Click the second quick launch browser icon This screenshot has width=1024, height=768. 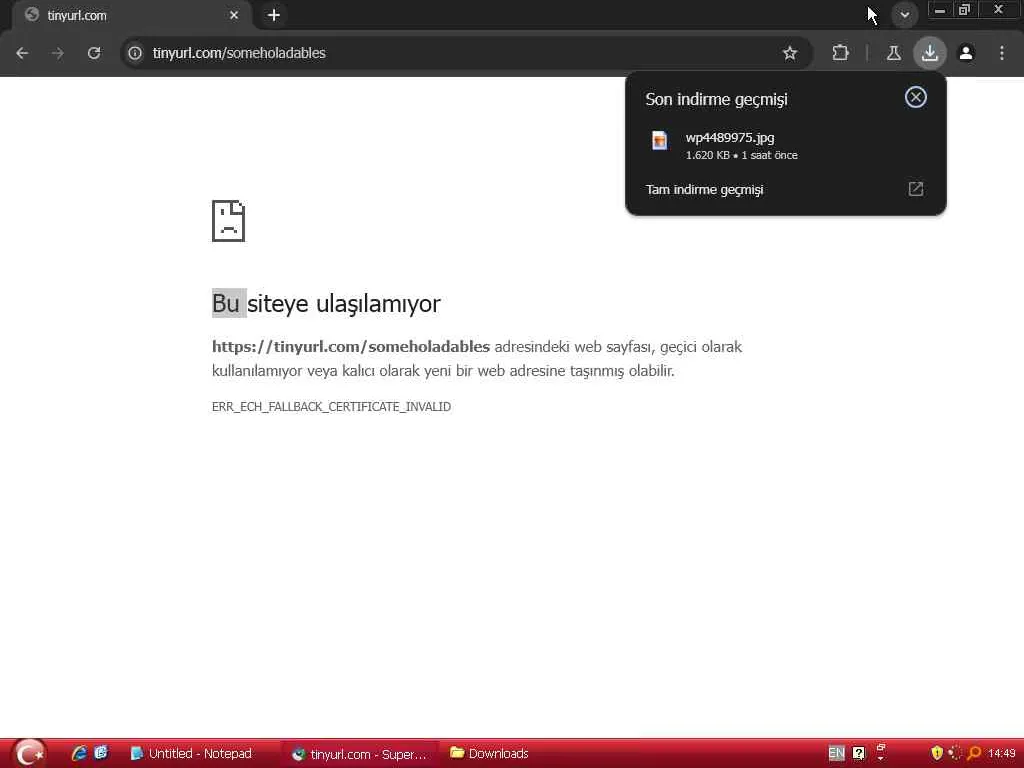tap(101, 754)
